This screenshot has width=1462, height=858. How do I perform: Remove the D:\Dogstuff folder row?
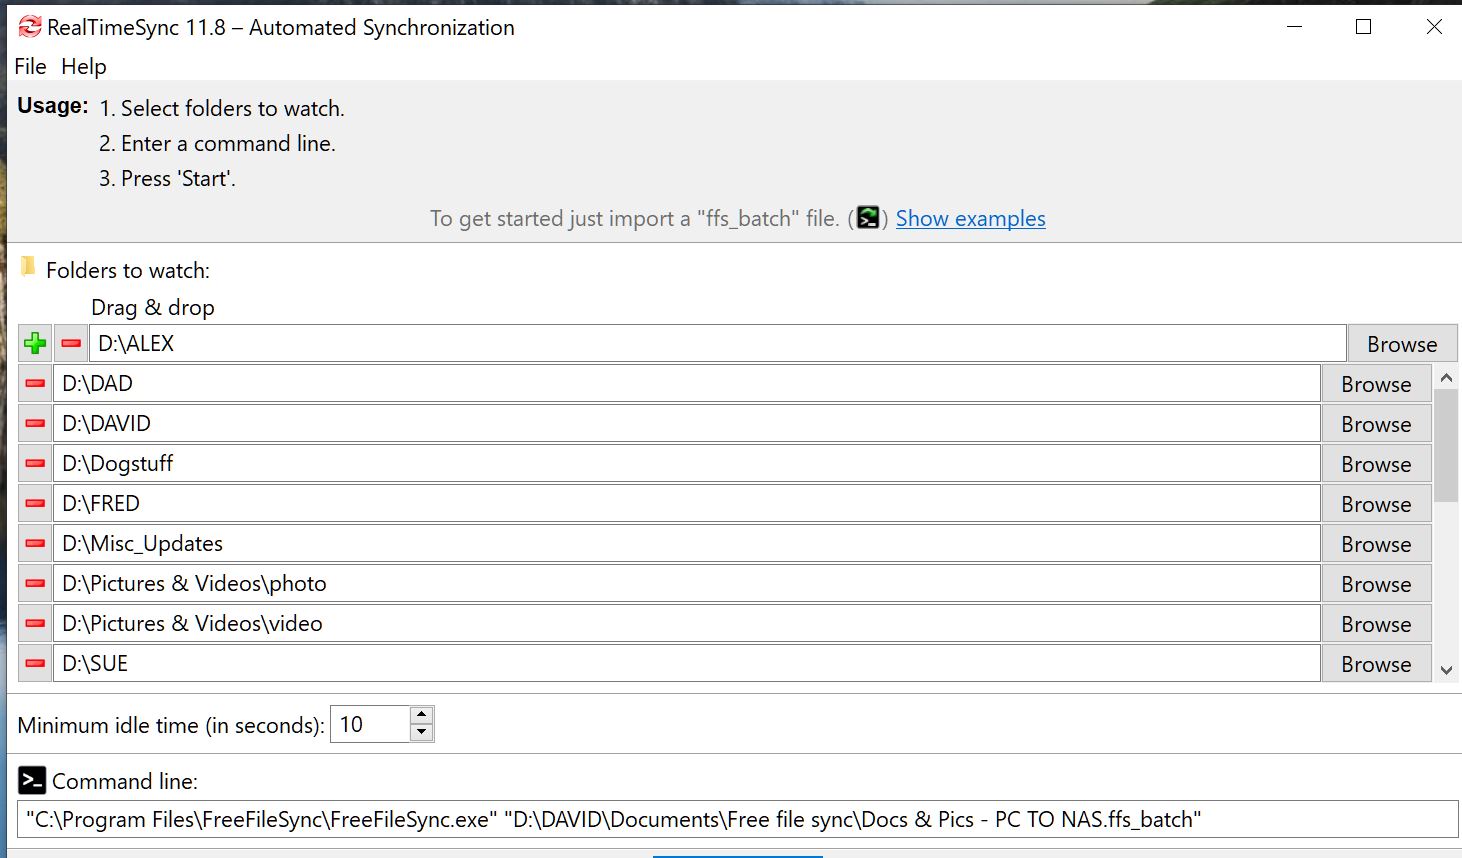[x=35, y=464]
